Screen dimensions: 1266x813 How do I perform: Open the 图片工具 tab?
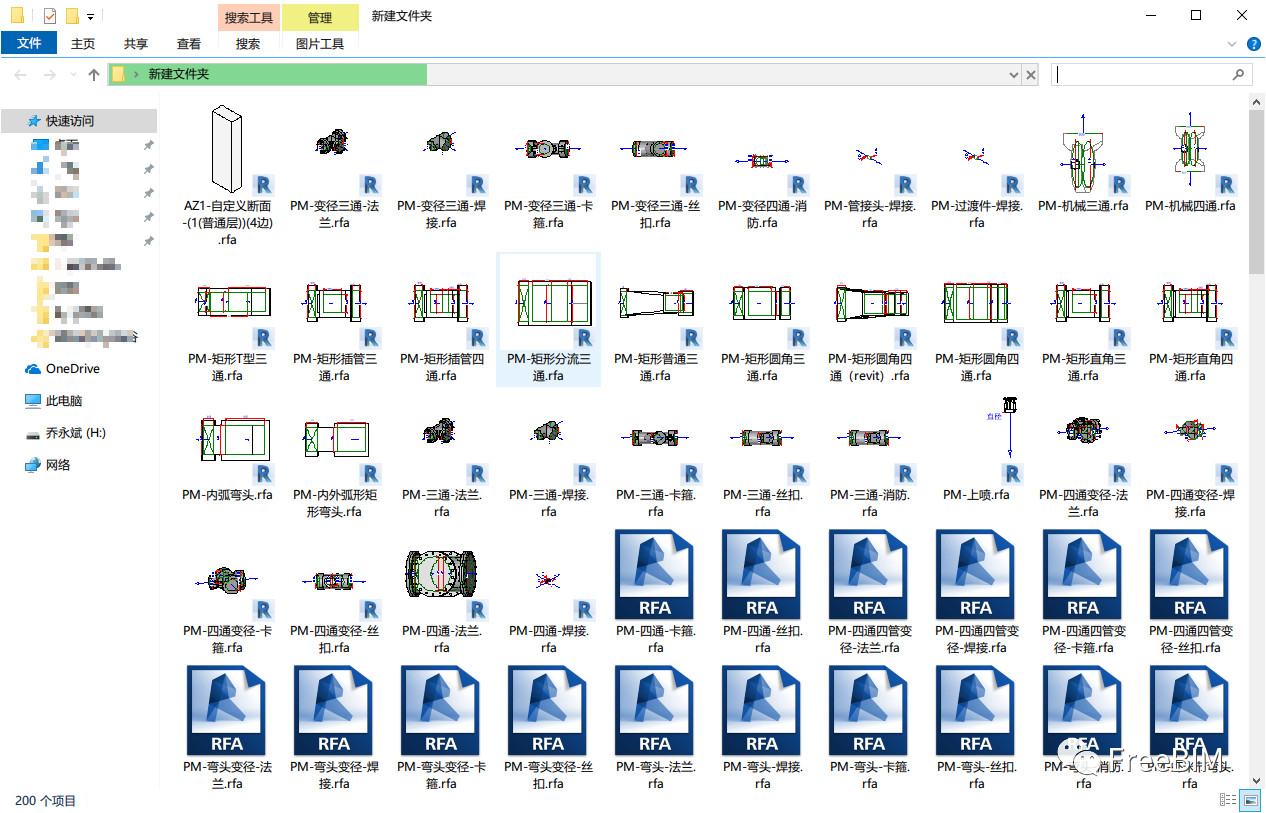pyautogui.click(x=320, y=43)
